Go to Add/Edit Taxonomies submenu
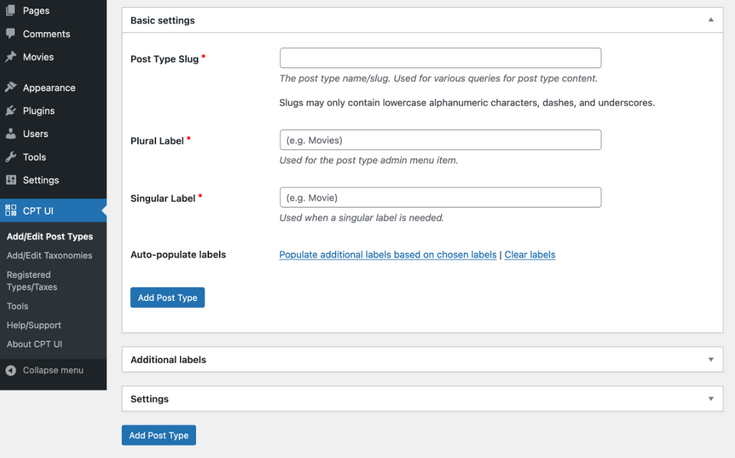This screenshot has width=735, height=458. coord(49,255)
